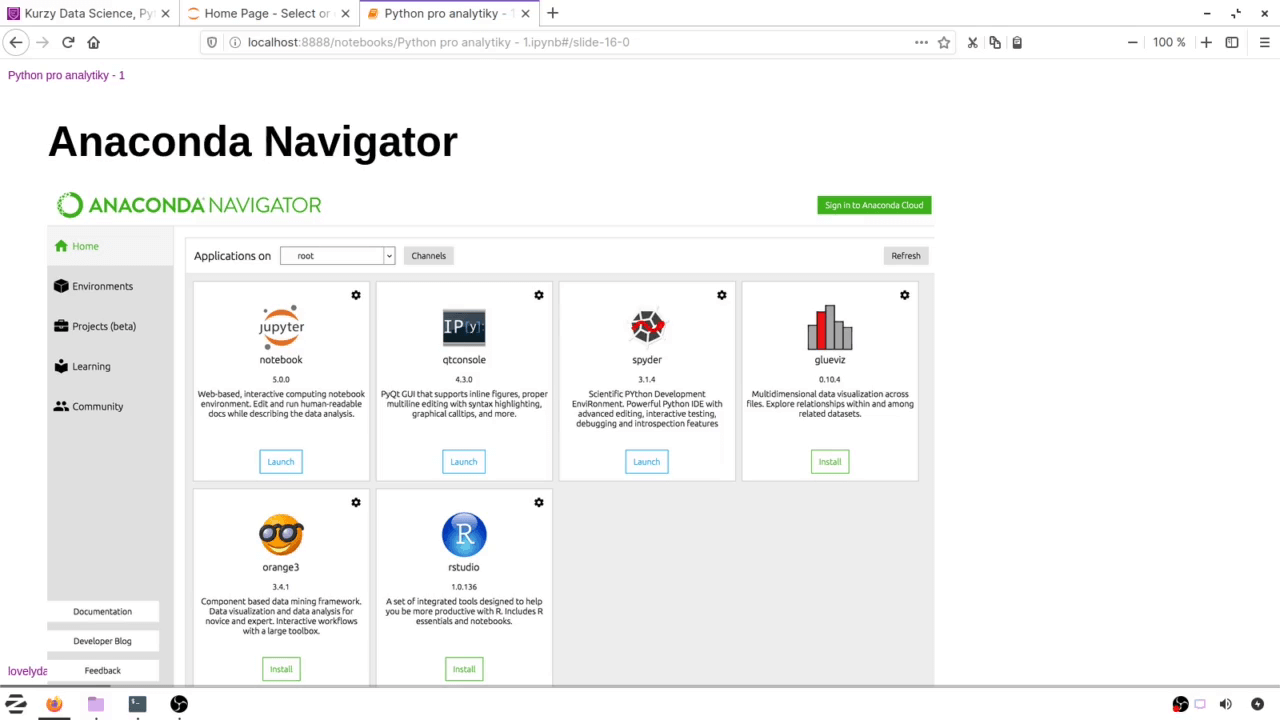
Task: Click screen display icon in system tray
Action: click(x=1201, y=704)
